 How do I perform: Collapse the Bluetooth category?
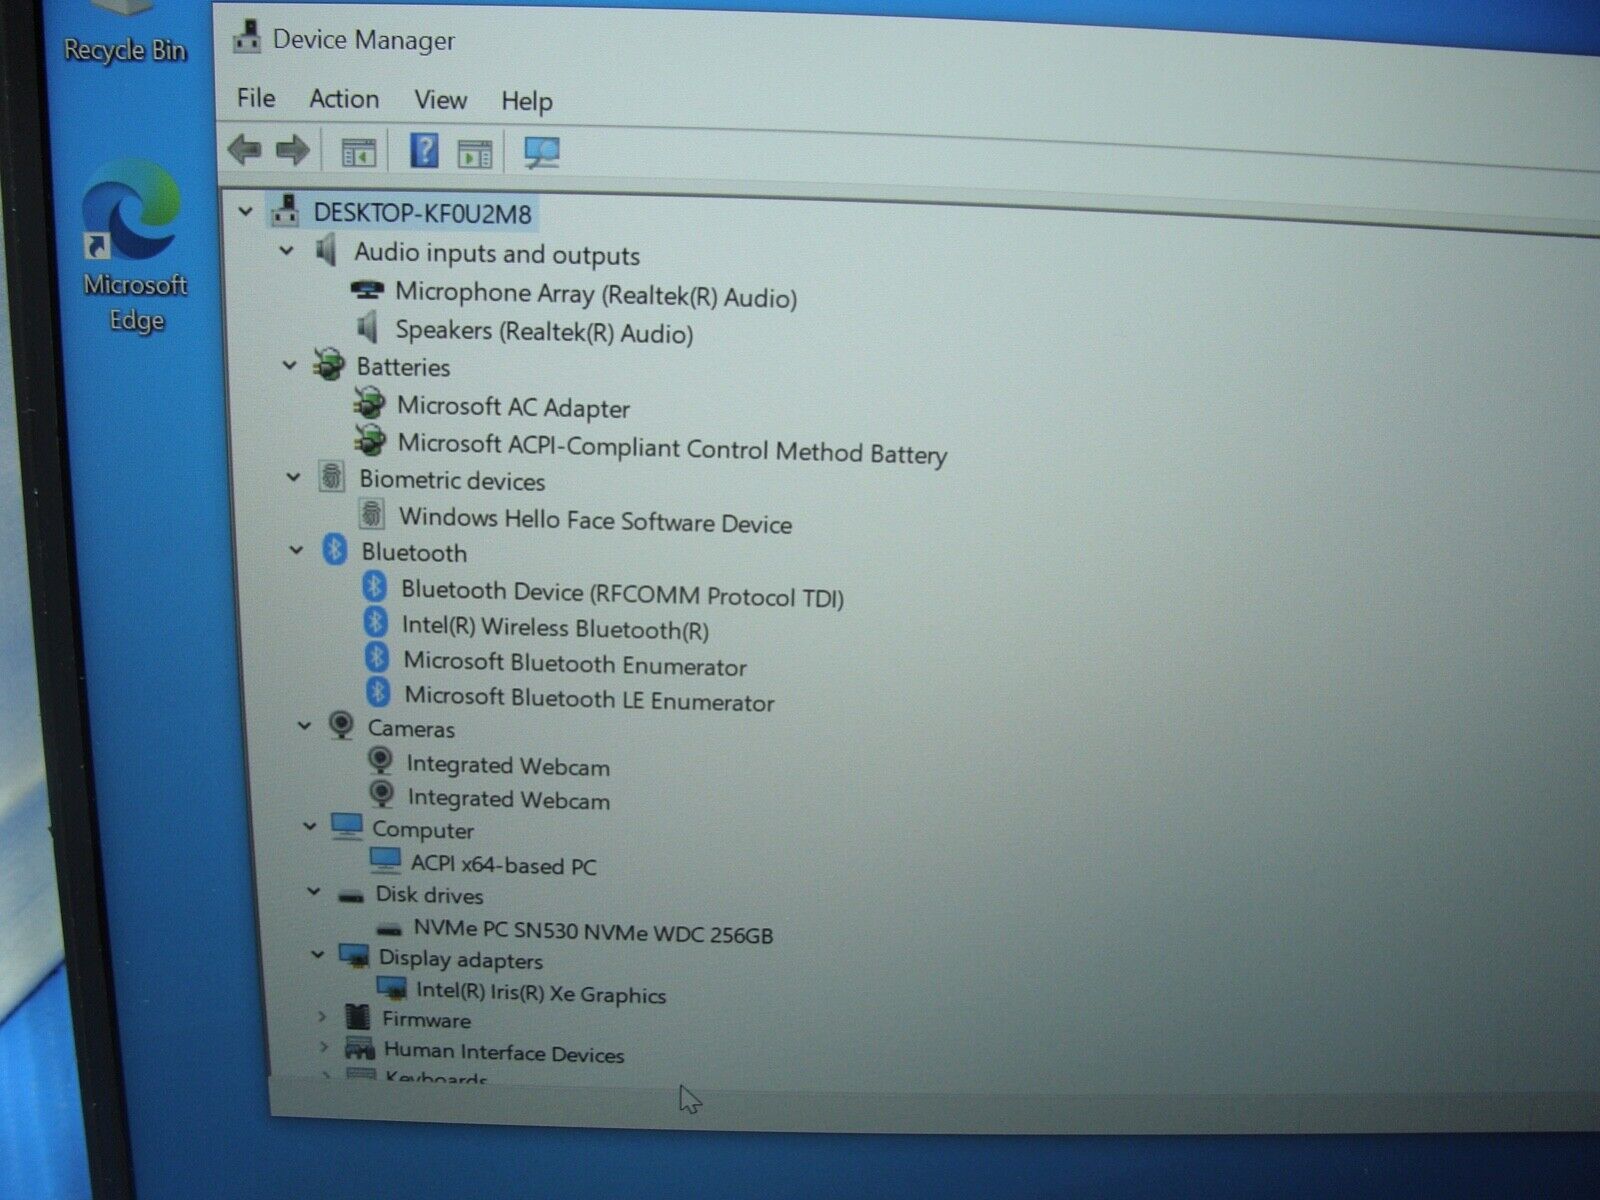[x=296, y=549]
